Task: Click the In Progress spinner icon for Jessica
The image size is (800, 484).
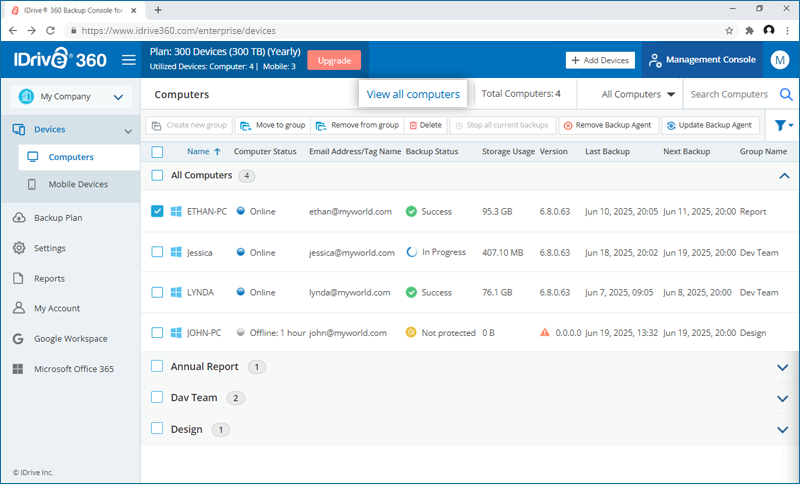Action: (x=411, y=252)
